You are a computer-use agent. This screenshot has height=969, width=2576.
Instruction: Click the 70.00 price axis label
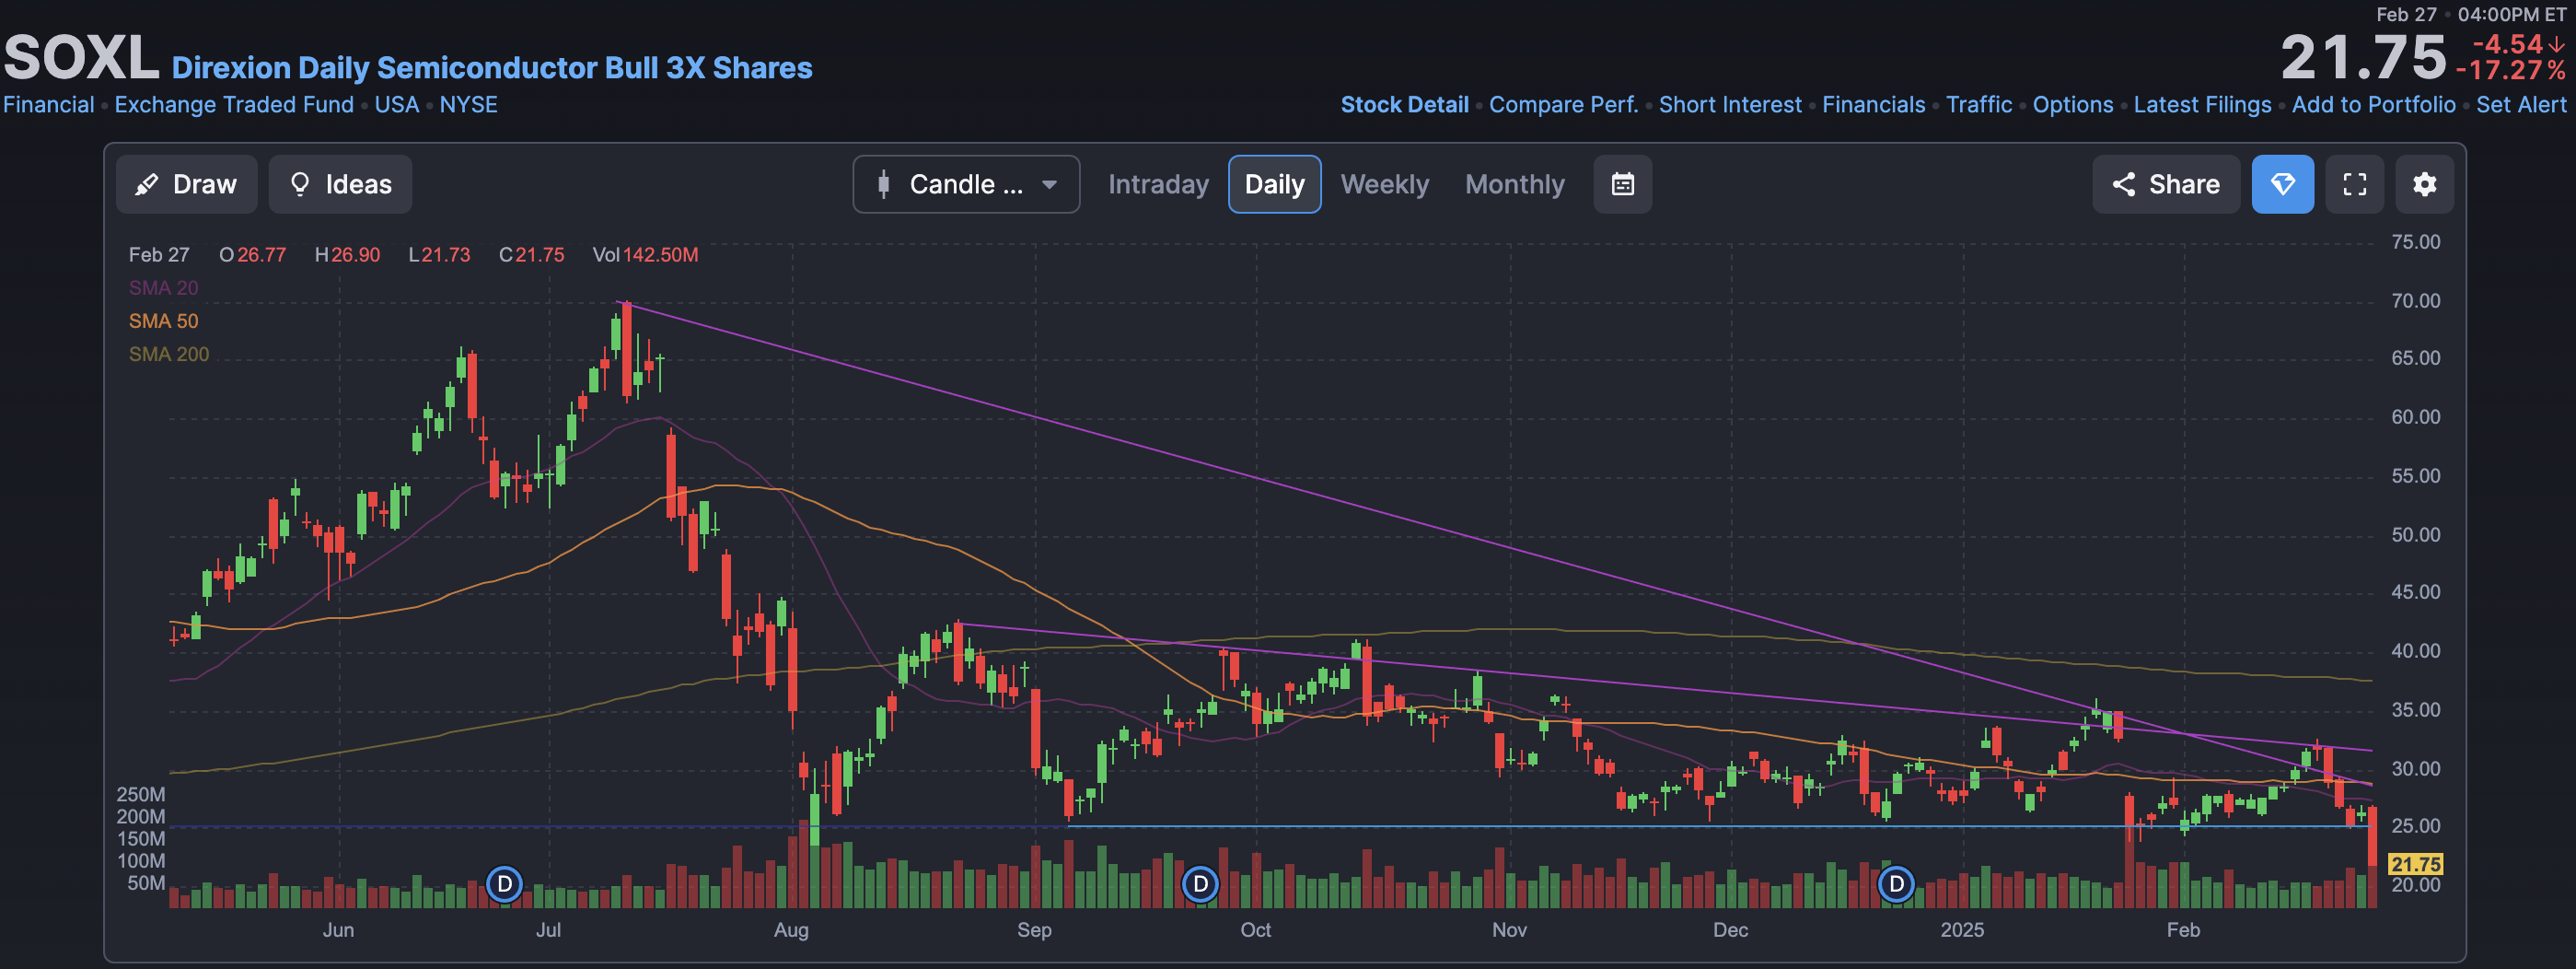(2415, 301)
